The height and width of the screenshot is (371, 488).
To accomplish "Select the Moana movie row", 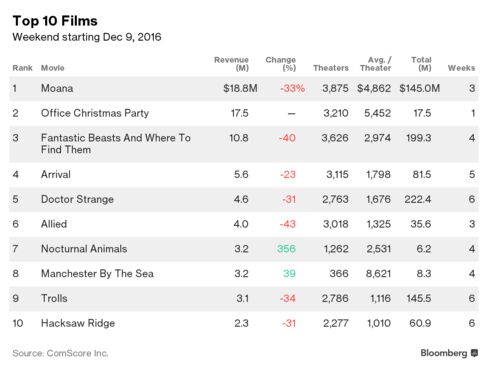I will point(244,89).
